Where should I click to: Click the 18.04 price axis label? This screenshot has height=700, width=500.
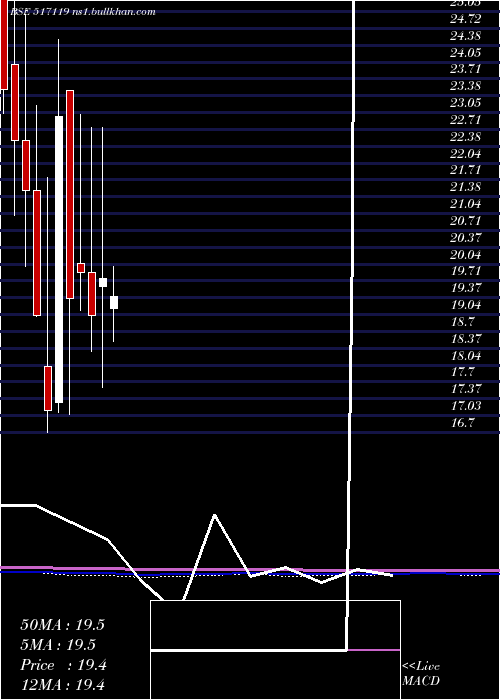click(466, 356)
